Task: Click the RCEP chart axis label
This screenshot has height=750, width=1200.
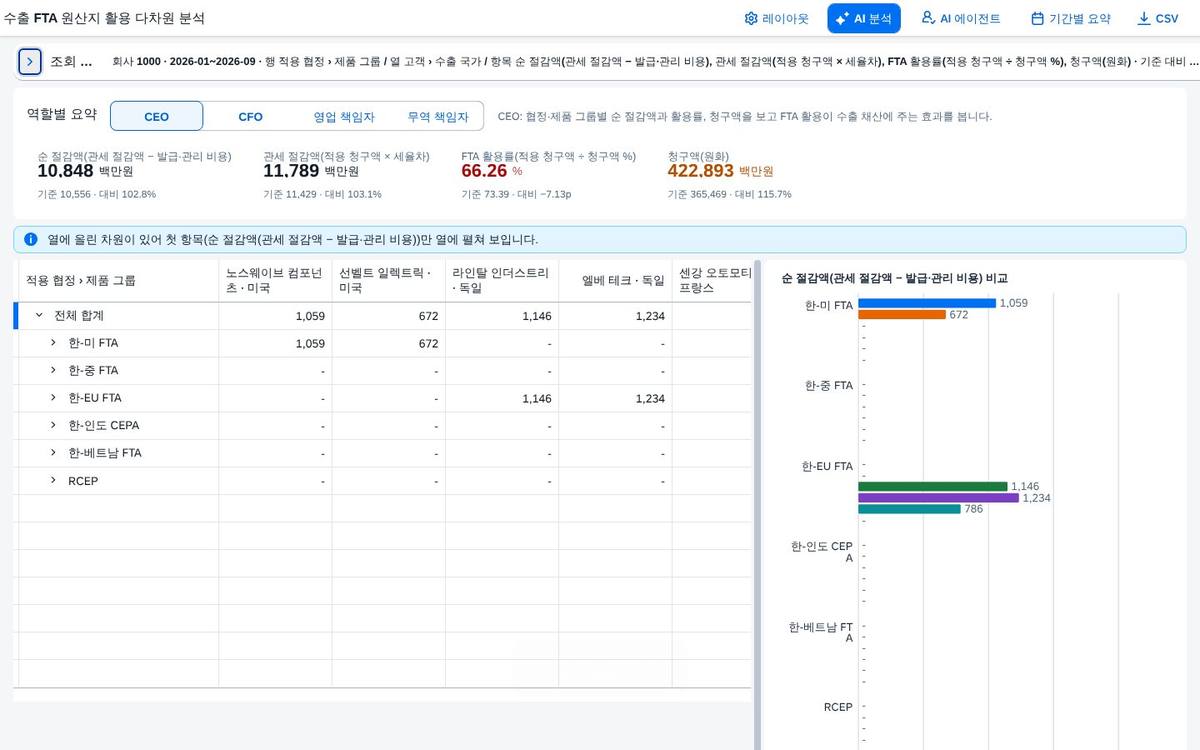Action: [x=838, y=707]
